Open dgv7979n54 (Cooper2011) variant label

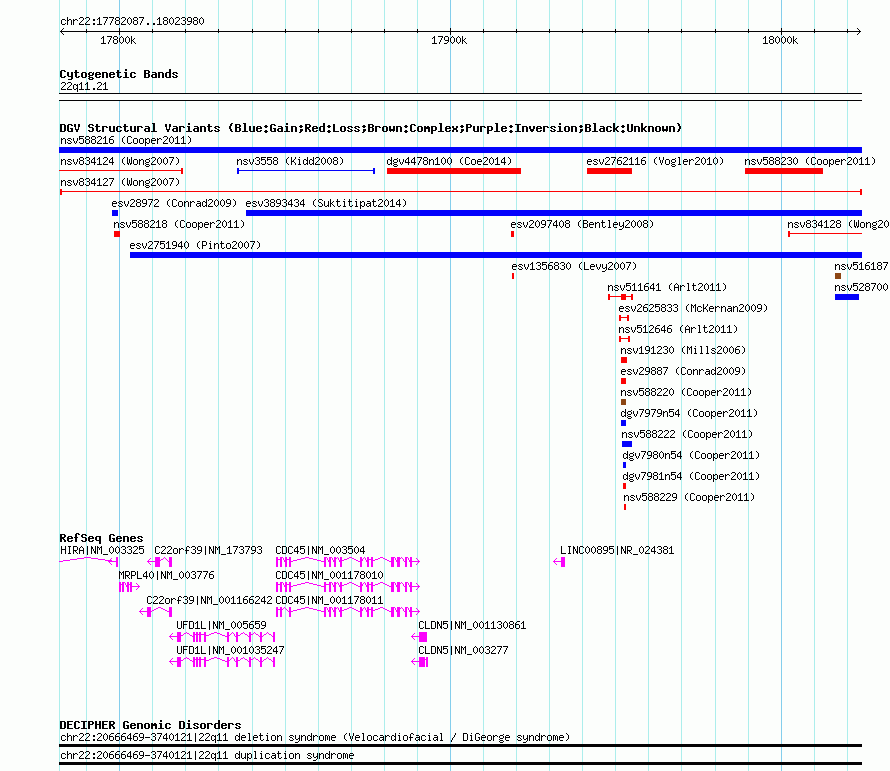point(689,413)
